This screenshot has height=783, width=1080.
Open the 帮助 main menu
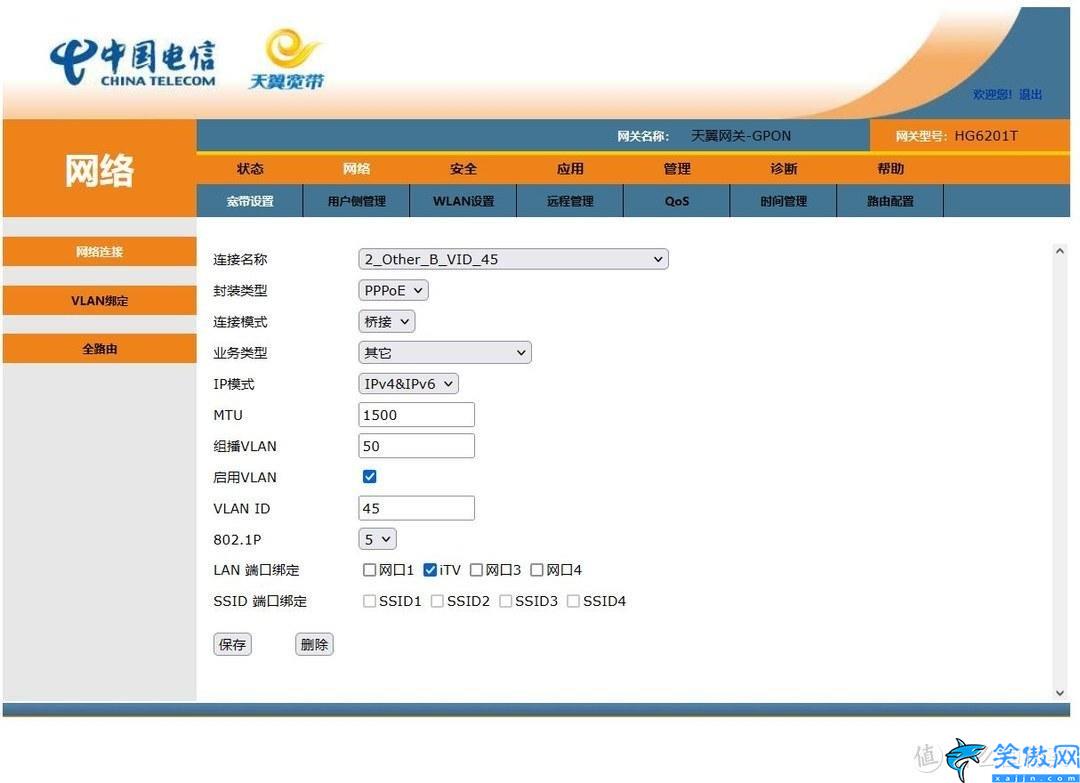tap(891, 169)
